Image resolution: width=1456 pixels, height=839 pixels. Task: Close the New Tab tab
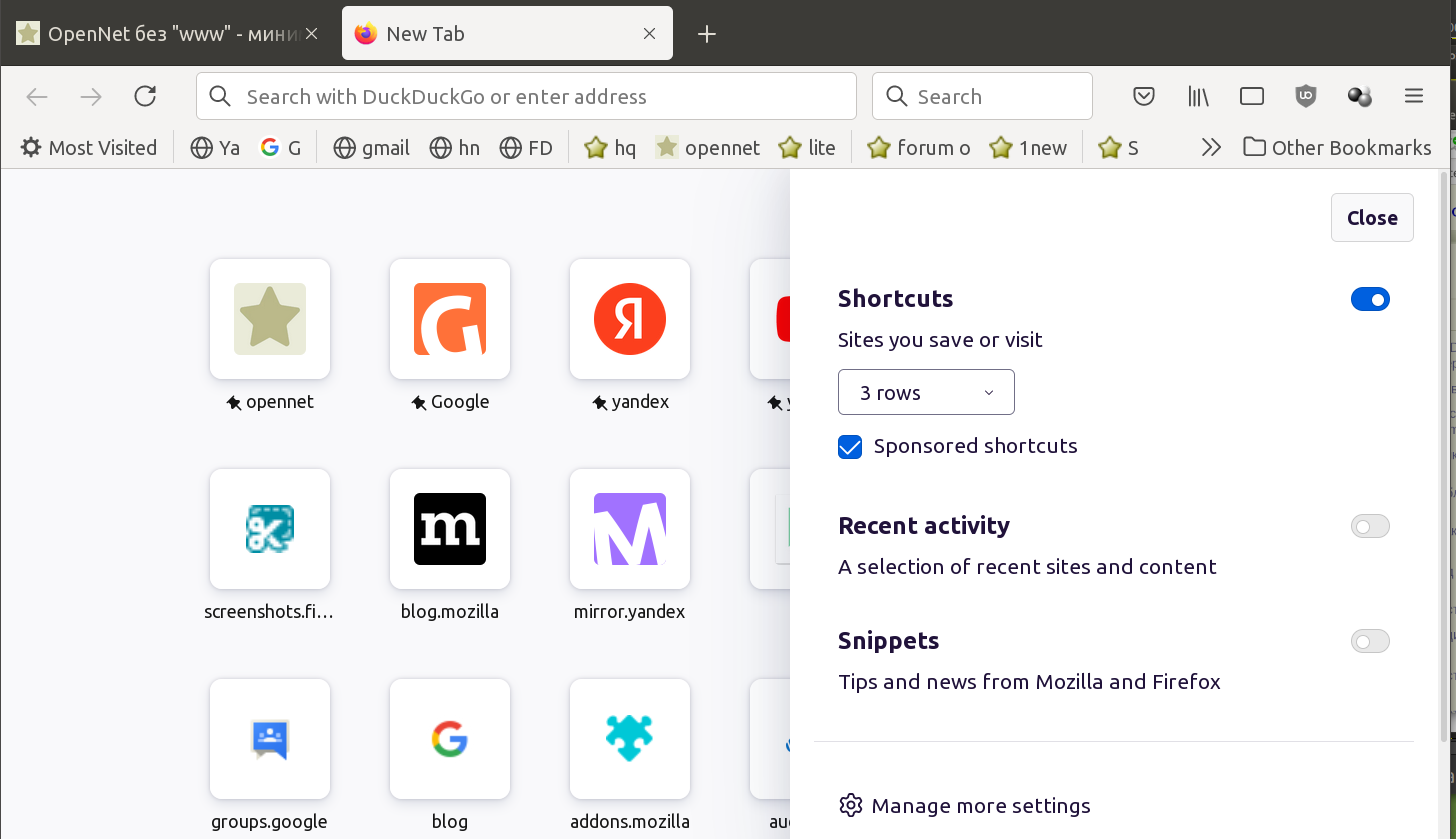(x=649, y=34)
